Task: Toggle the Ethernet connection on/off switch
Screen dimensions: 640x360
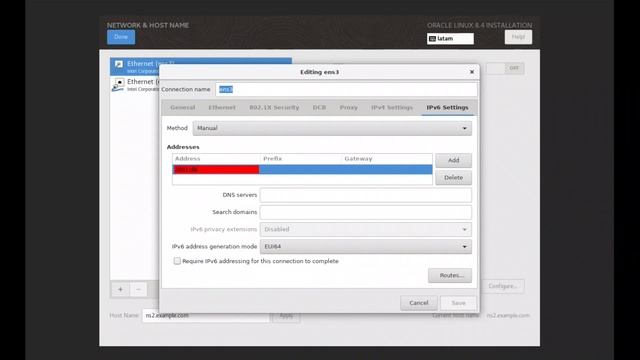Action: 505,68
